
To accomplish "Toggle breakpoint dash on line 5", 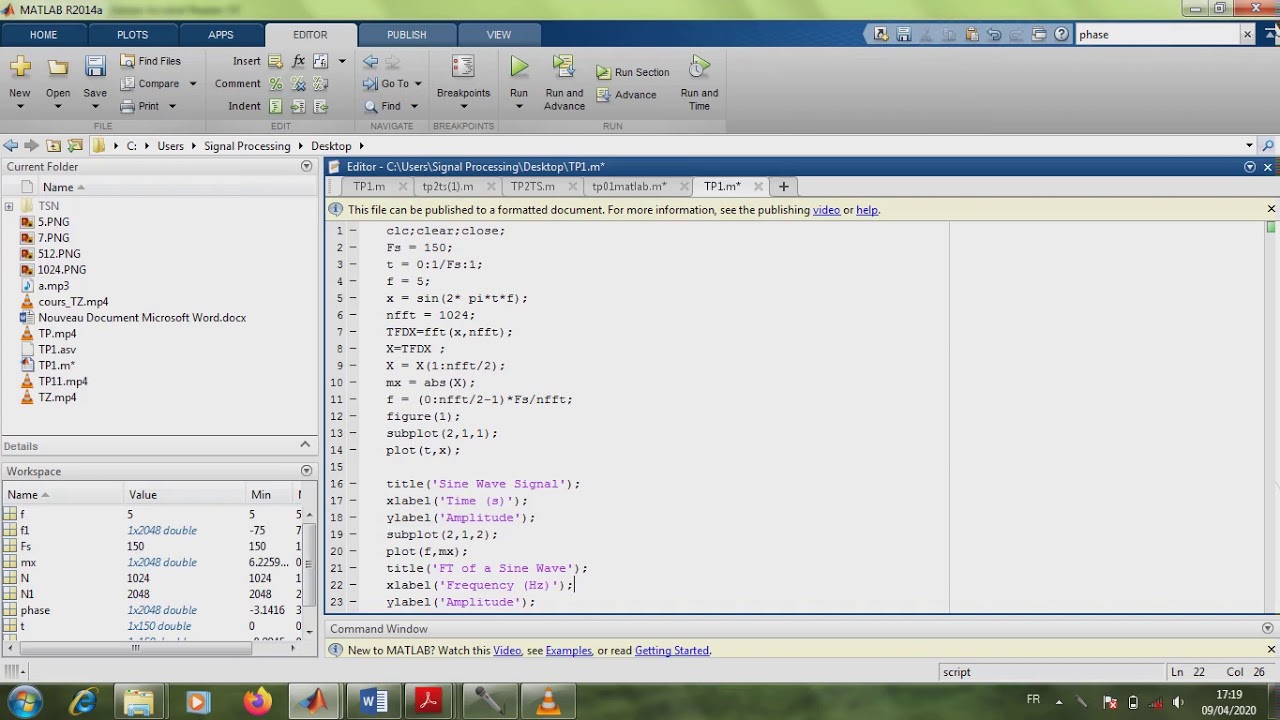I will [x=353, y=298].
